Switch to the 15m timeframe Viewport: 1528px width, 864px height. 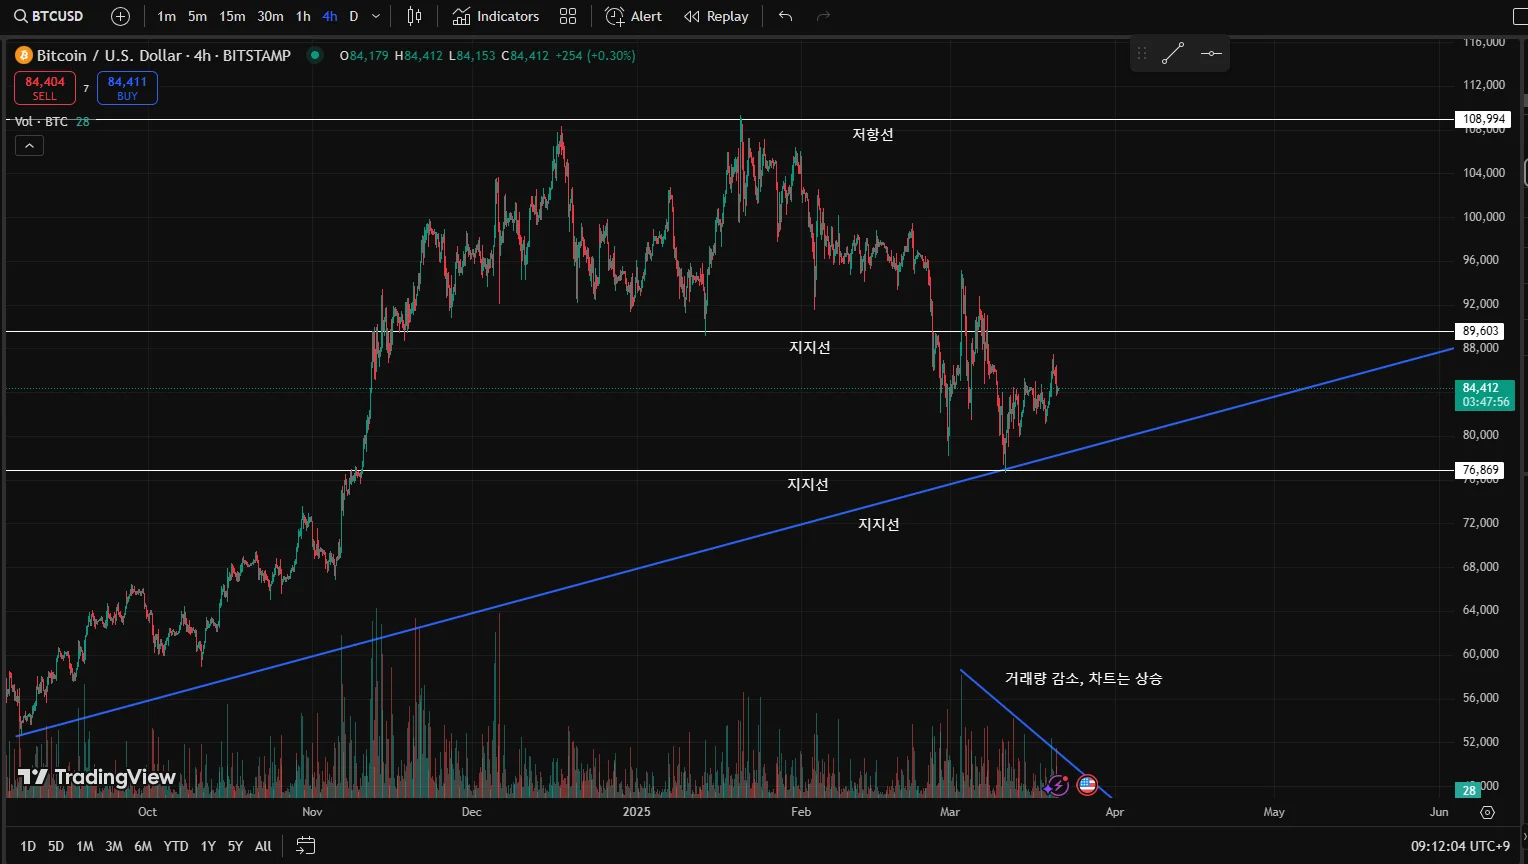232,16
